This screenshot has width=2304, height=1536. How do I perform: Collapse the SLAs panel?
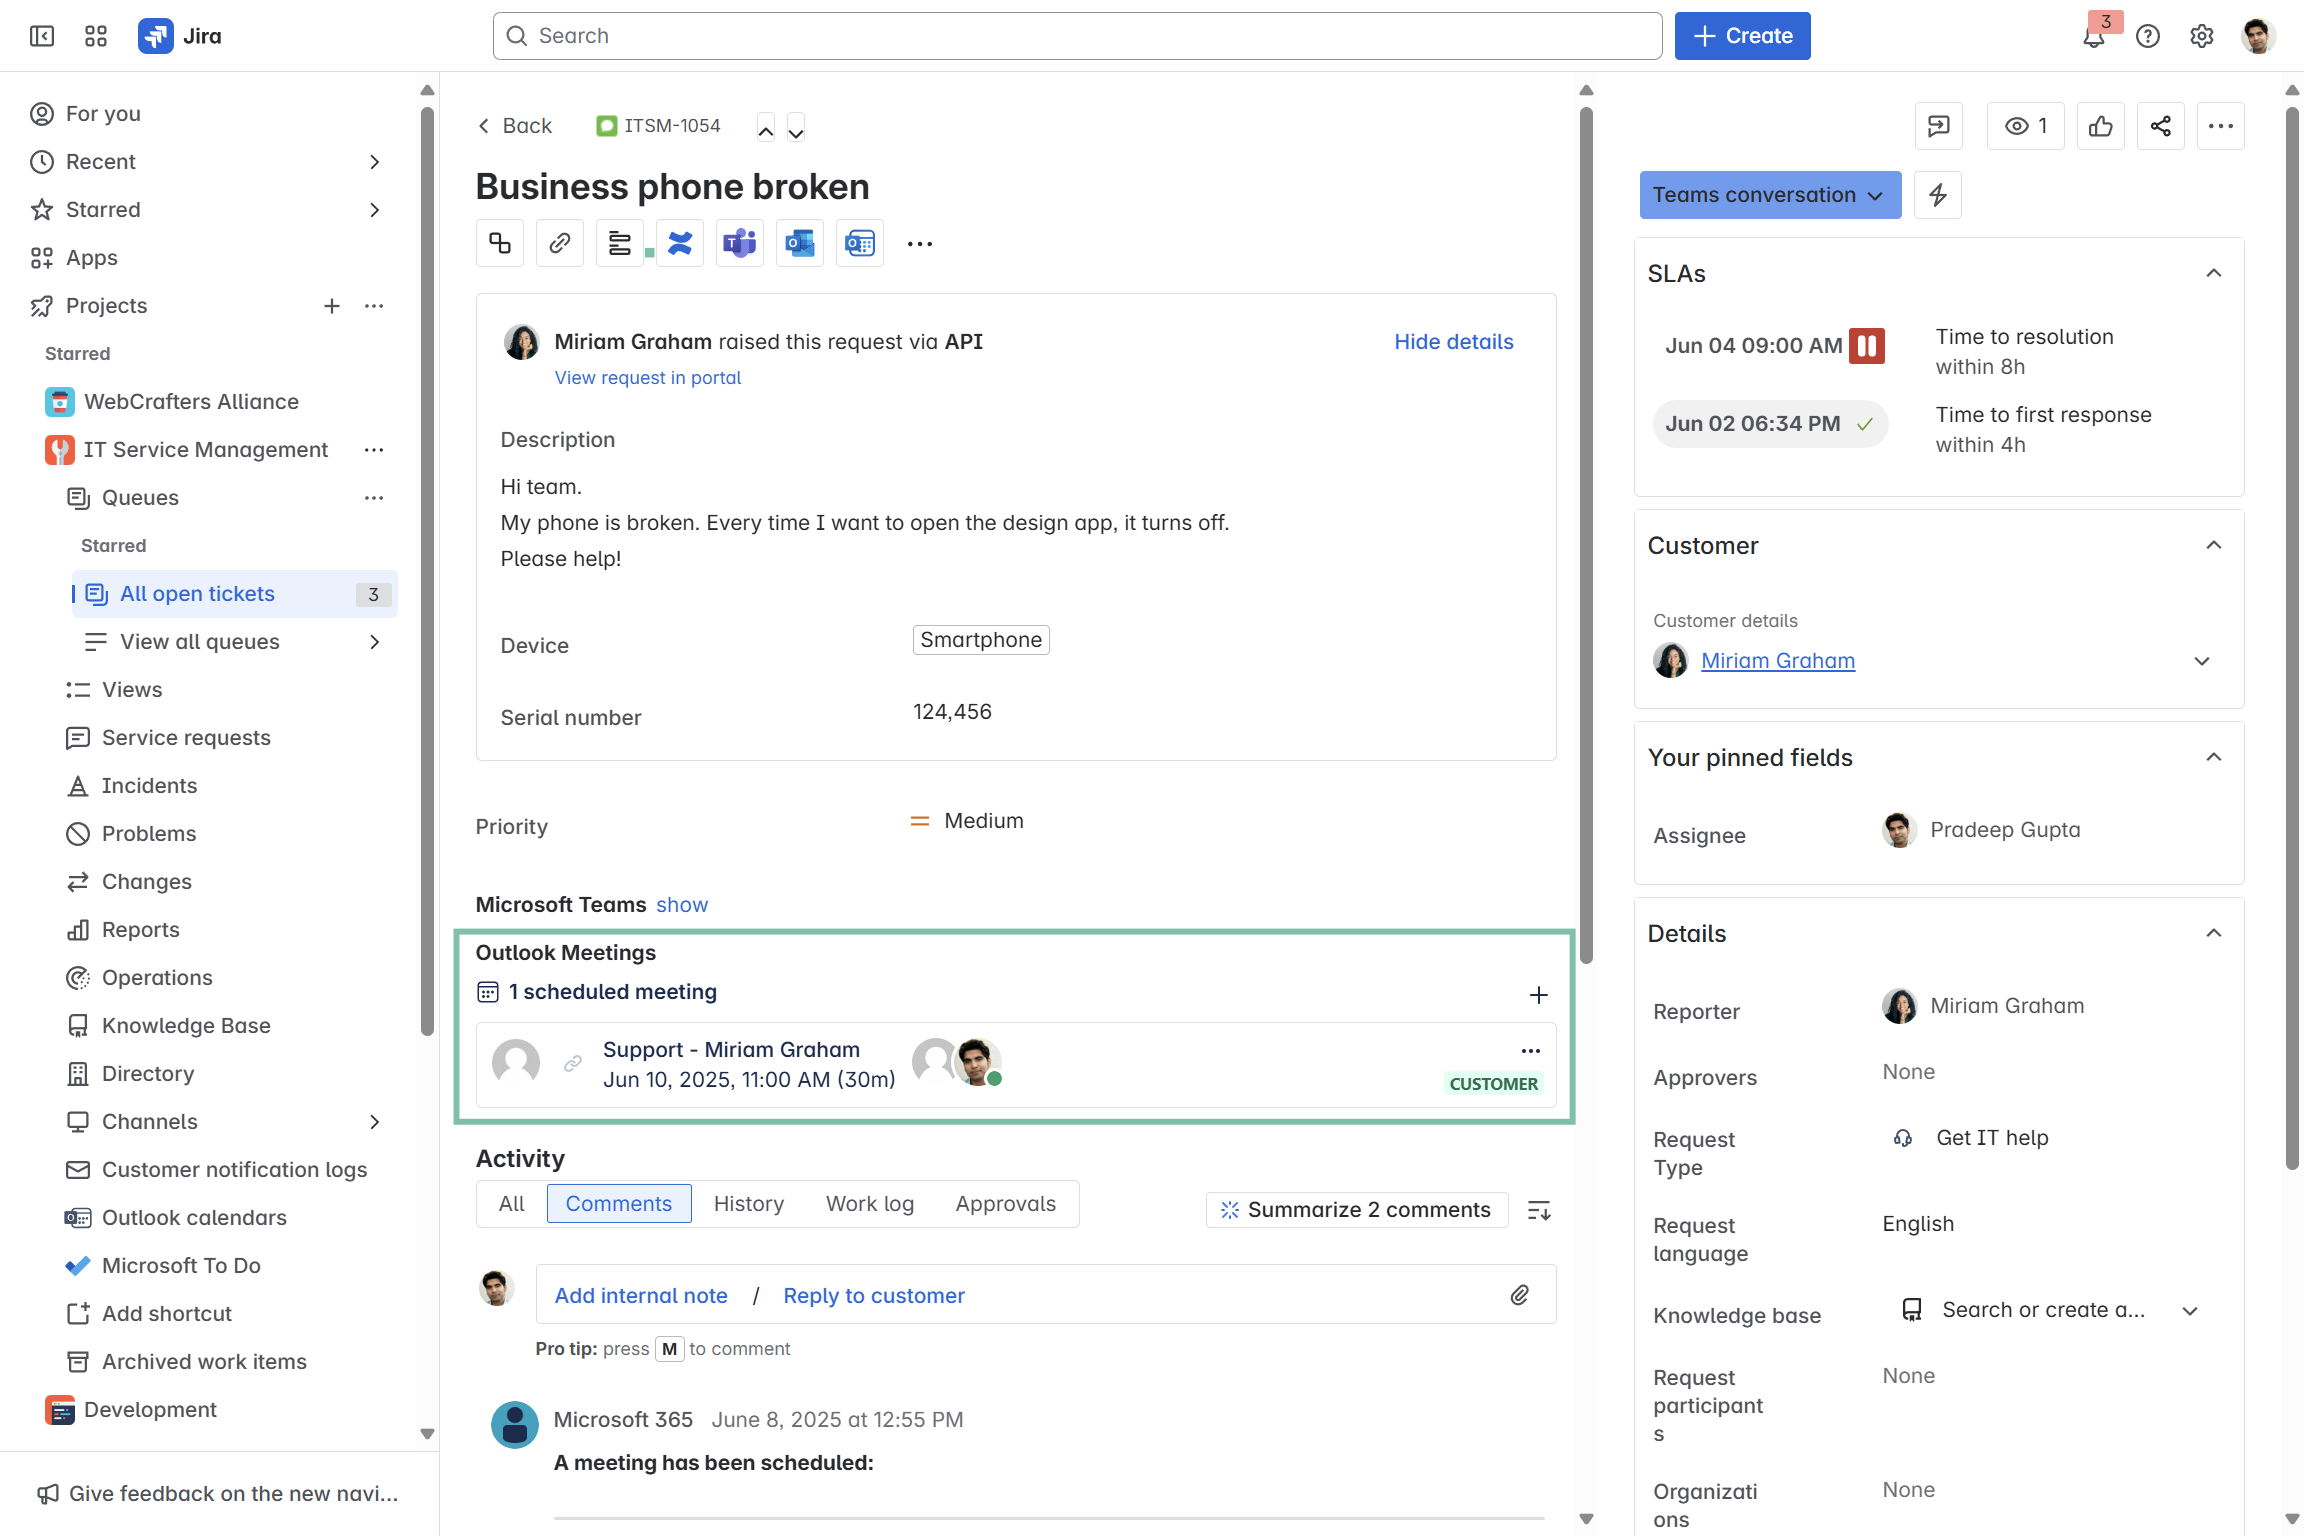click(2213, 273)
